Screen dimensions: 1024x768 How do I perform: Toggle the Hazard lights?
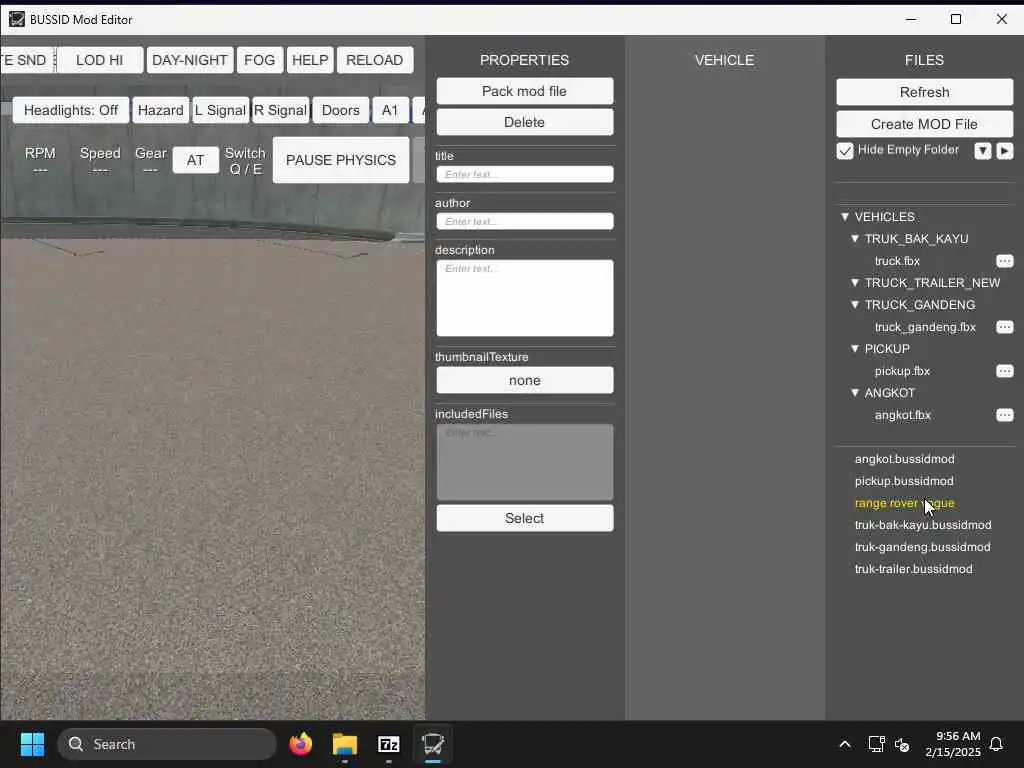coord(161,110)
